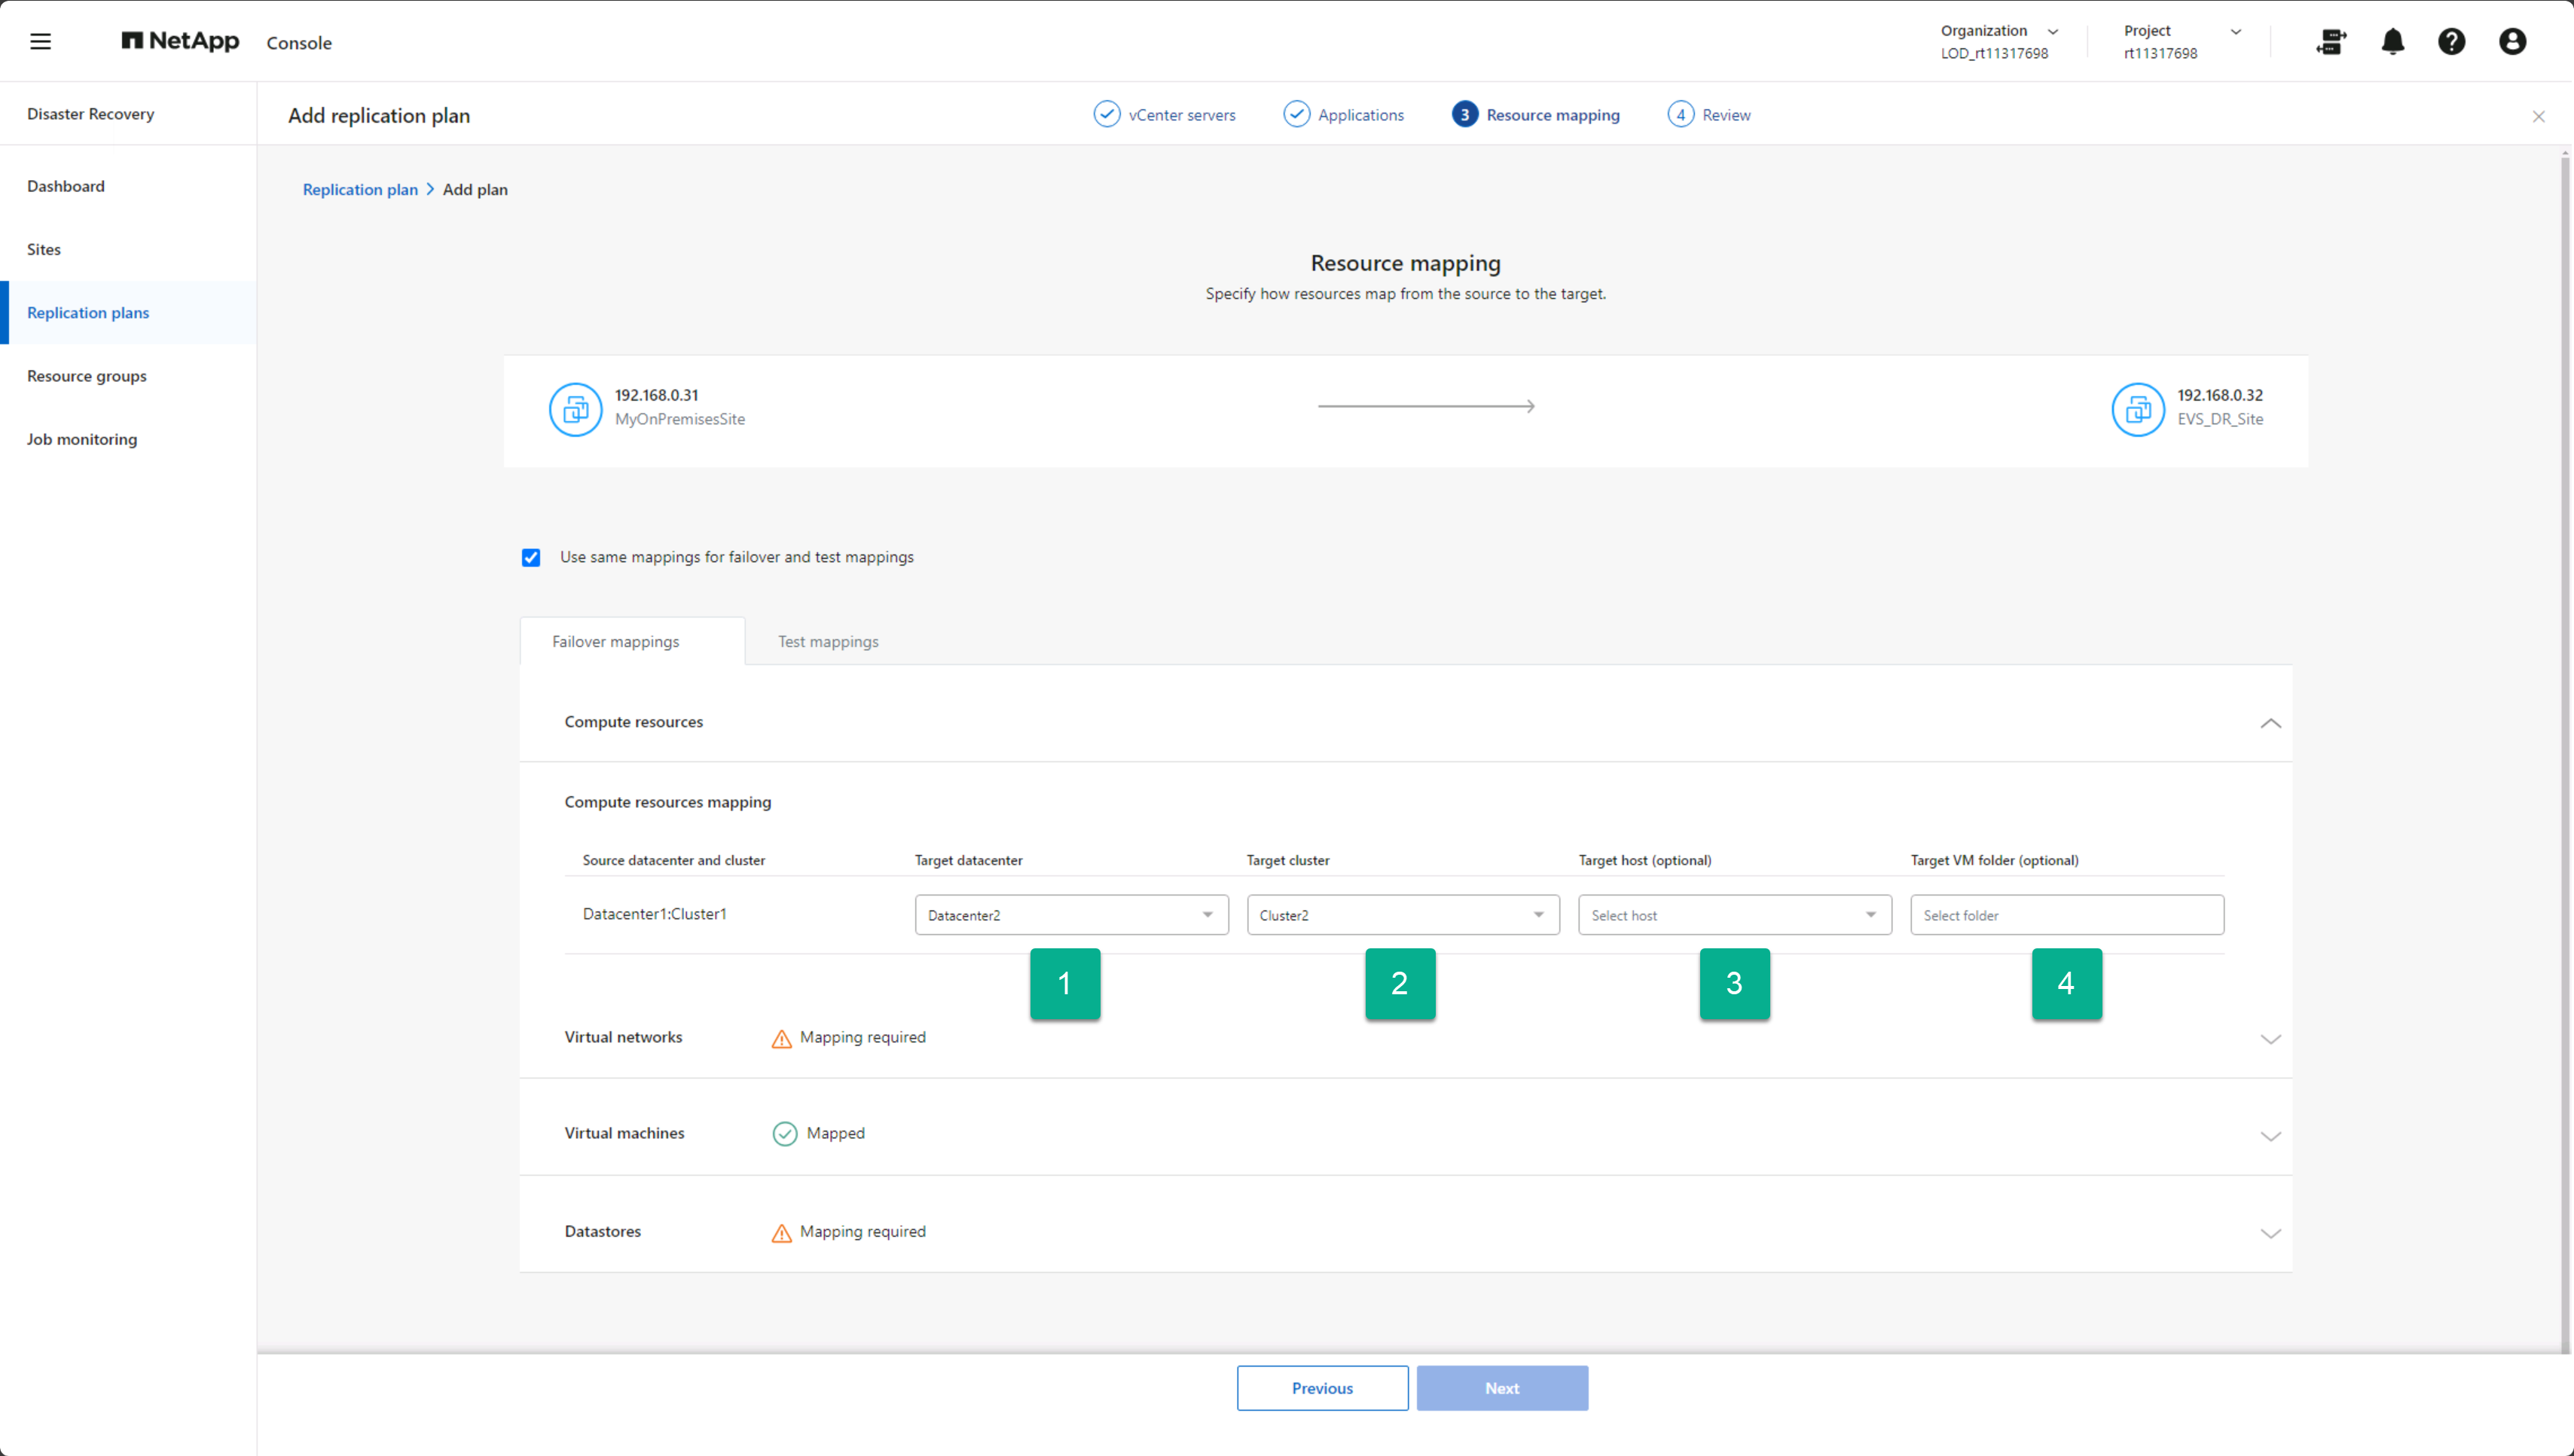Click the agents server icon in header
Screen dimensions: 2574x1456
(2331, 41)
